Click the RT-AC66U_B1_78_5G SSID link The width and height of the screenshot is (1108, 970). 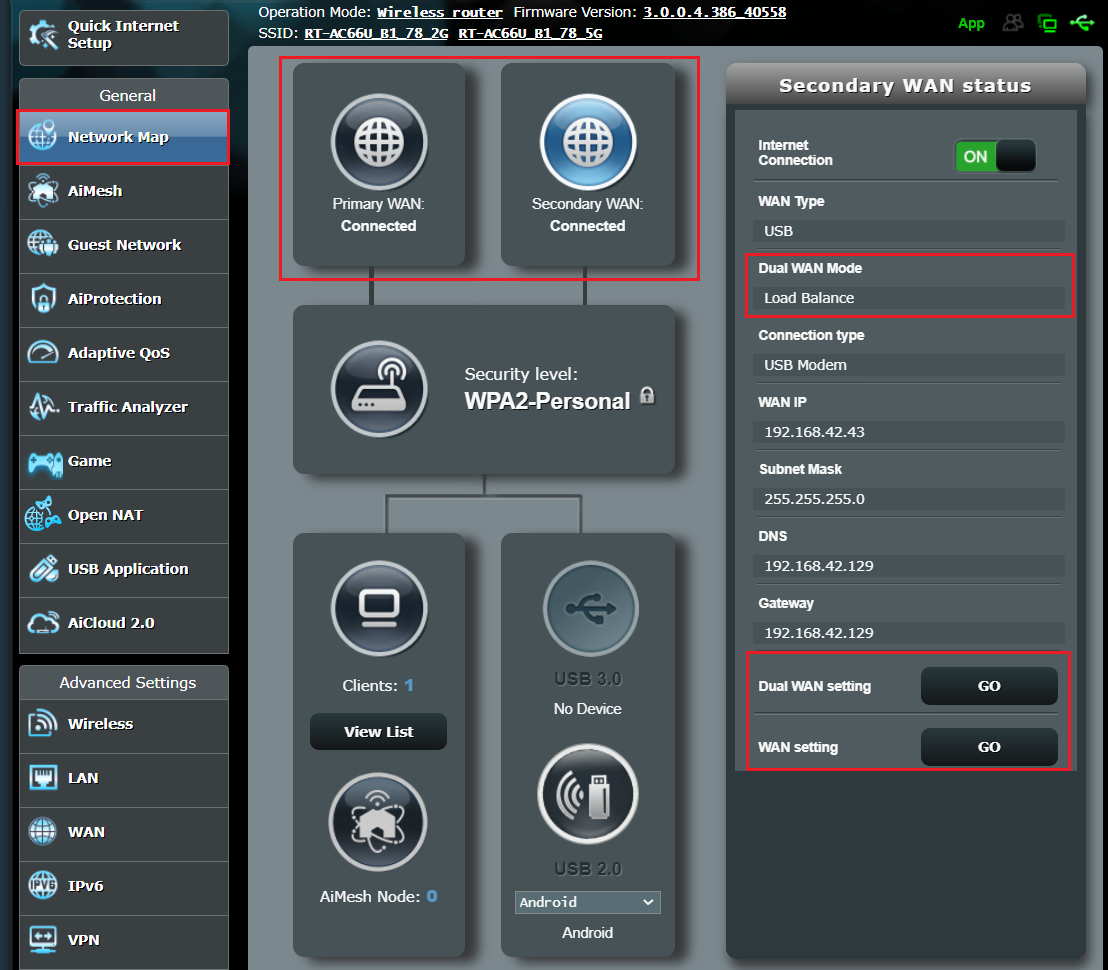click(530, 33)
